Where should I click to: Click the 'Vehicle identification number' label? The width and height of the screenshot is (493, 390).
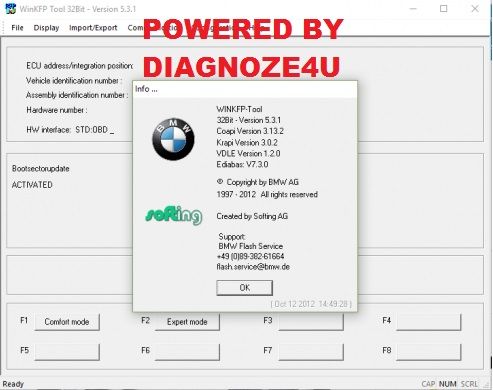pos(74,81)
